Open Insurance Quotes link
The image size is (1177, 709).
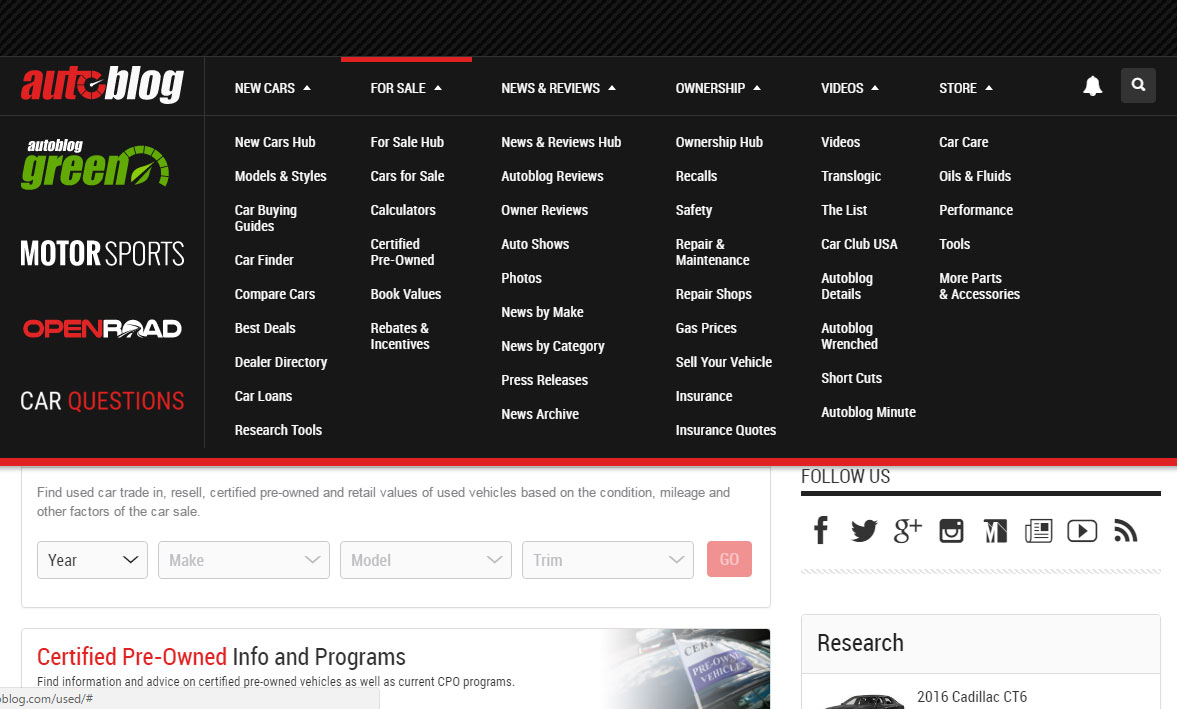point(725,430)
